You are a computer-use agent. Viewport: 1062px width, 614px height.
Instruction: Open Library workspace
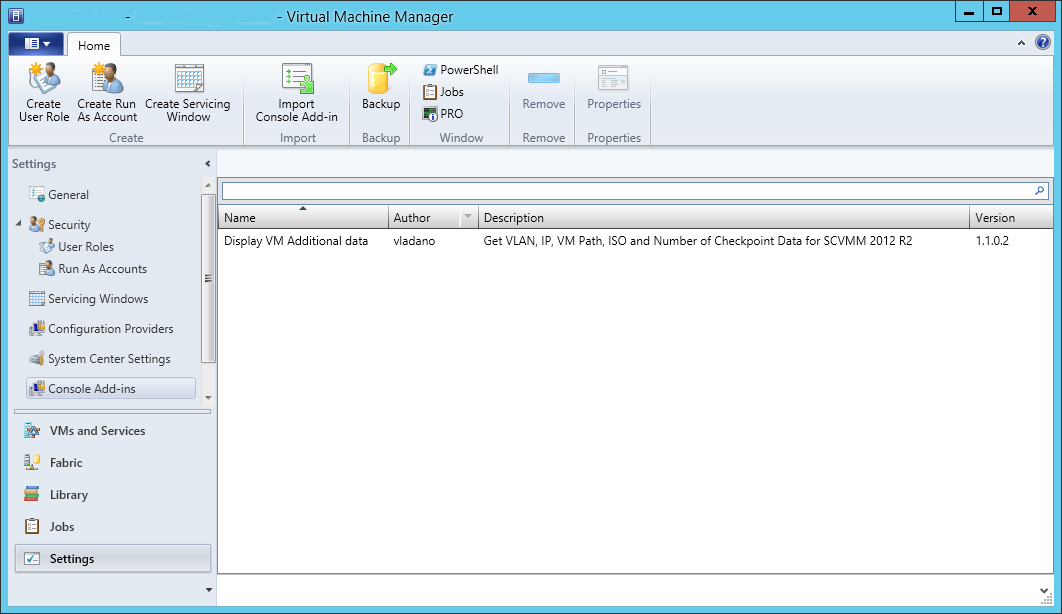(x=112, y=495)
